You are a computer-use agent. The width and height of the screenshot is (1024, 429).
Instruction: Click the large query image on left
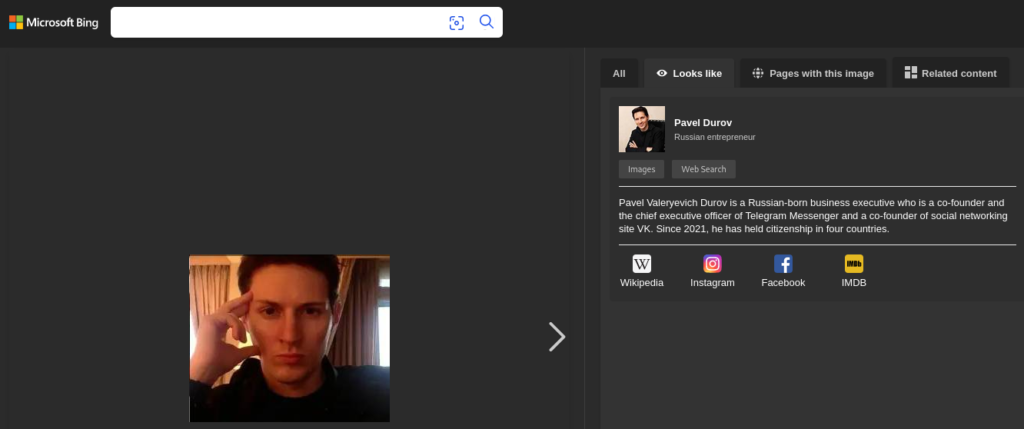(x=289, y=338)
